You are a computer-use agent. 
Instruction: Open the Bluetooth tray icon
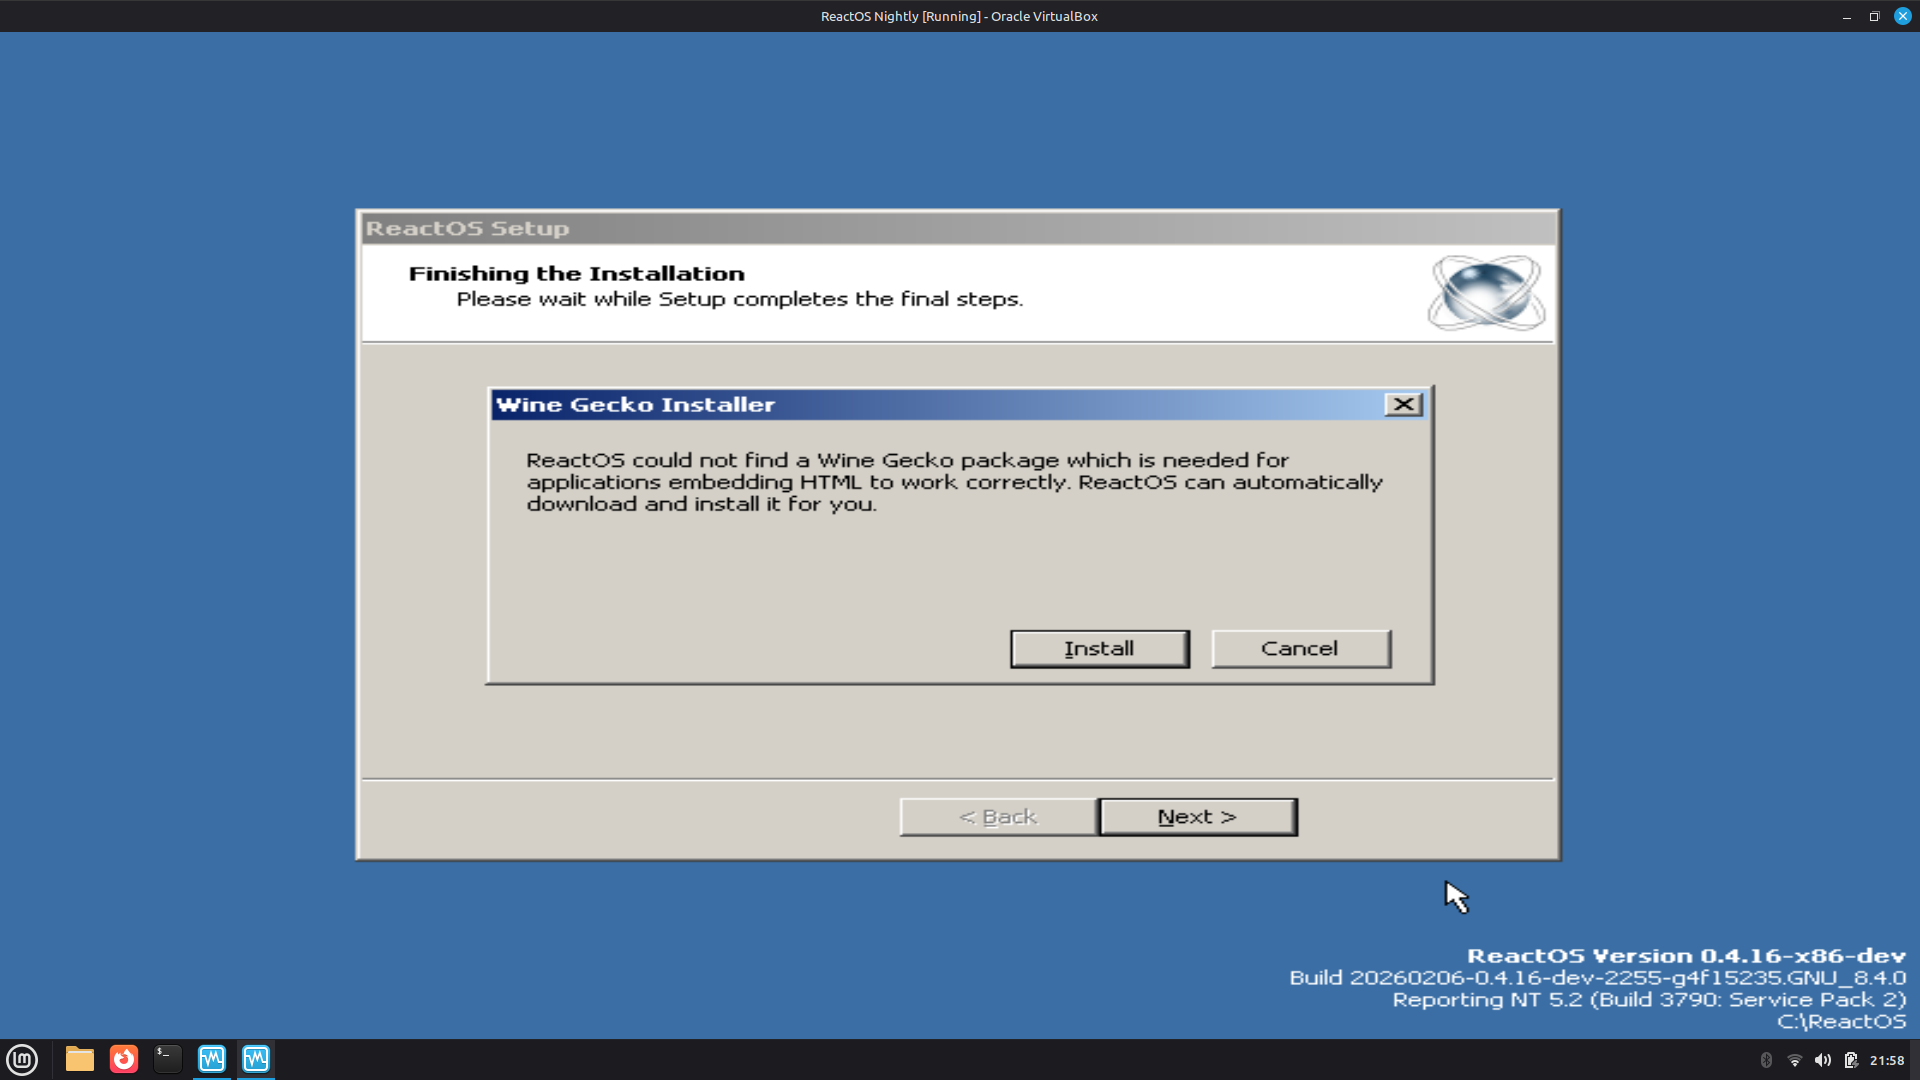coord(1766,1060)
